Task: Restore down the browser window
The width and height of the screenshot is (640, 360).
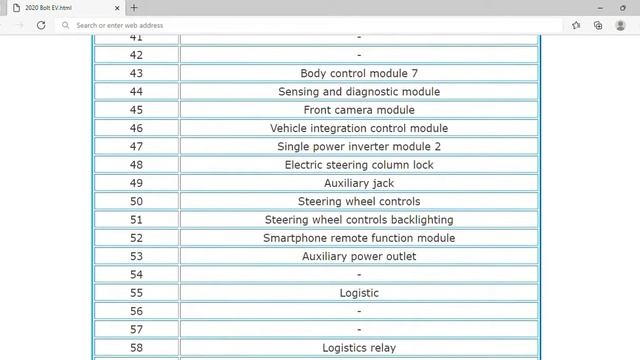Action: tap(622, 8)
